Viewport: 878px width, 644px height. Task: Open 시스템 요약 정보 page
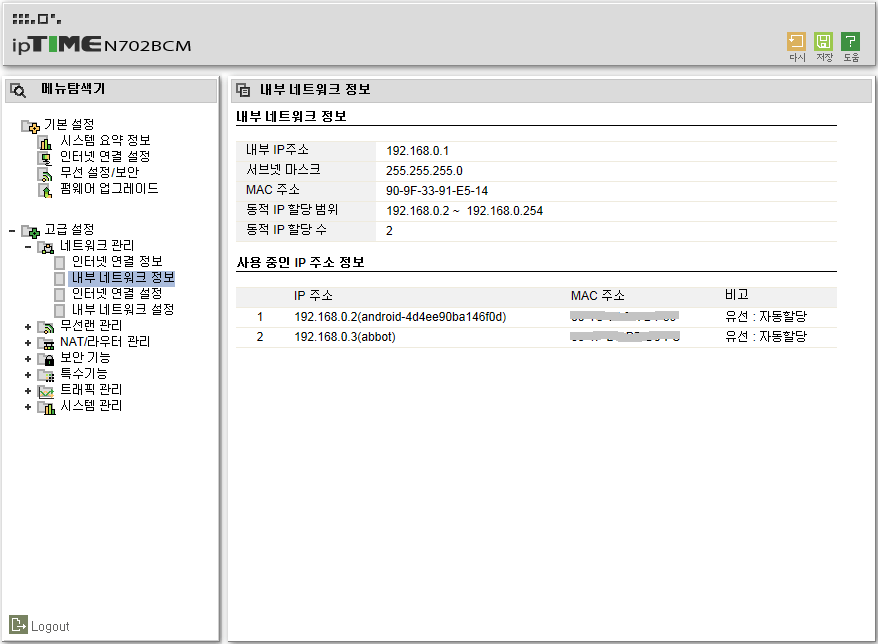coord(105,140)
